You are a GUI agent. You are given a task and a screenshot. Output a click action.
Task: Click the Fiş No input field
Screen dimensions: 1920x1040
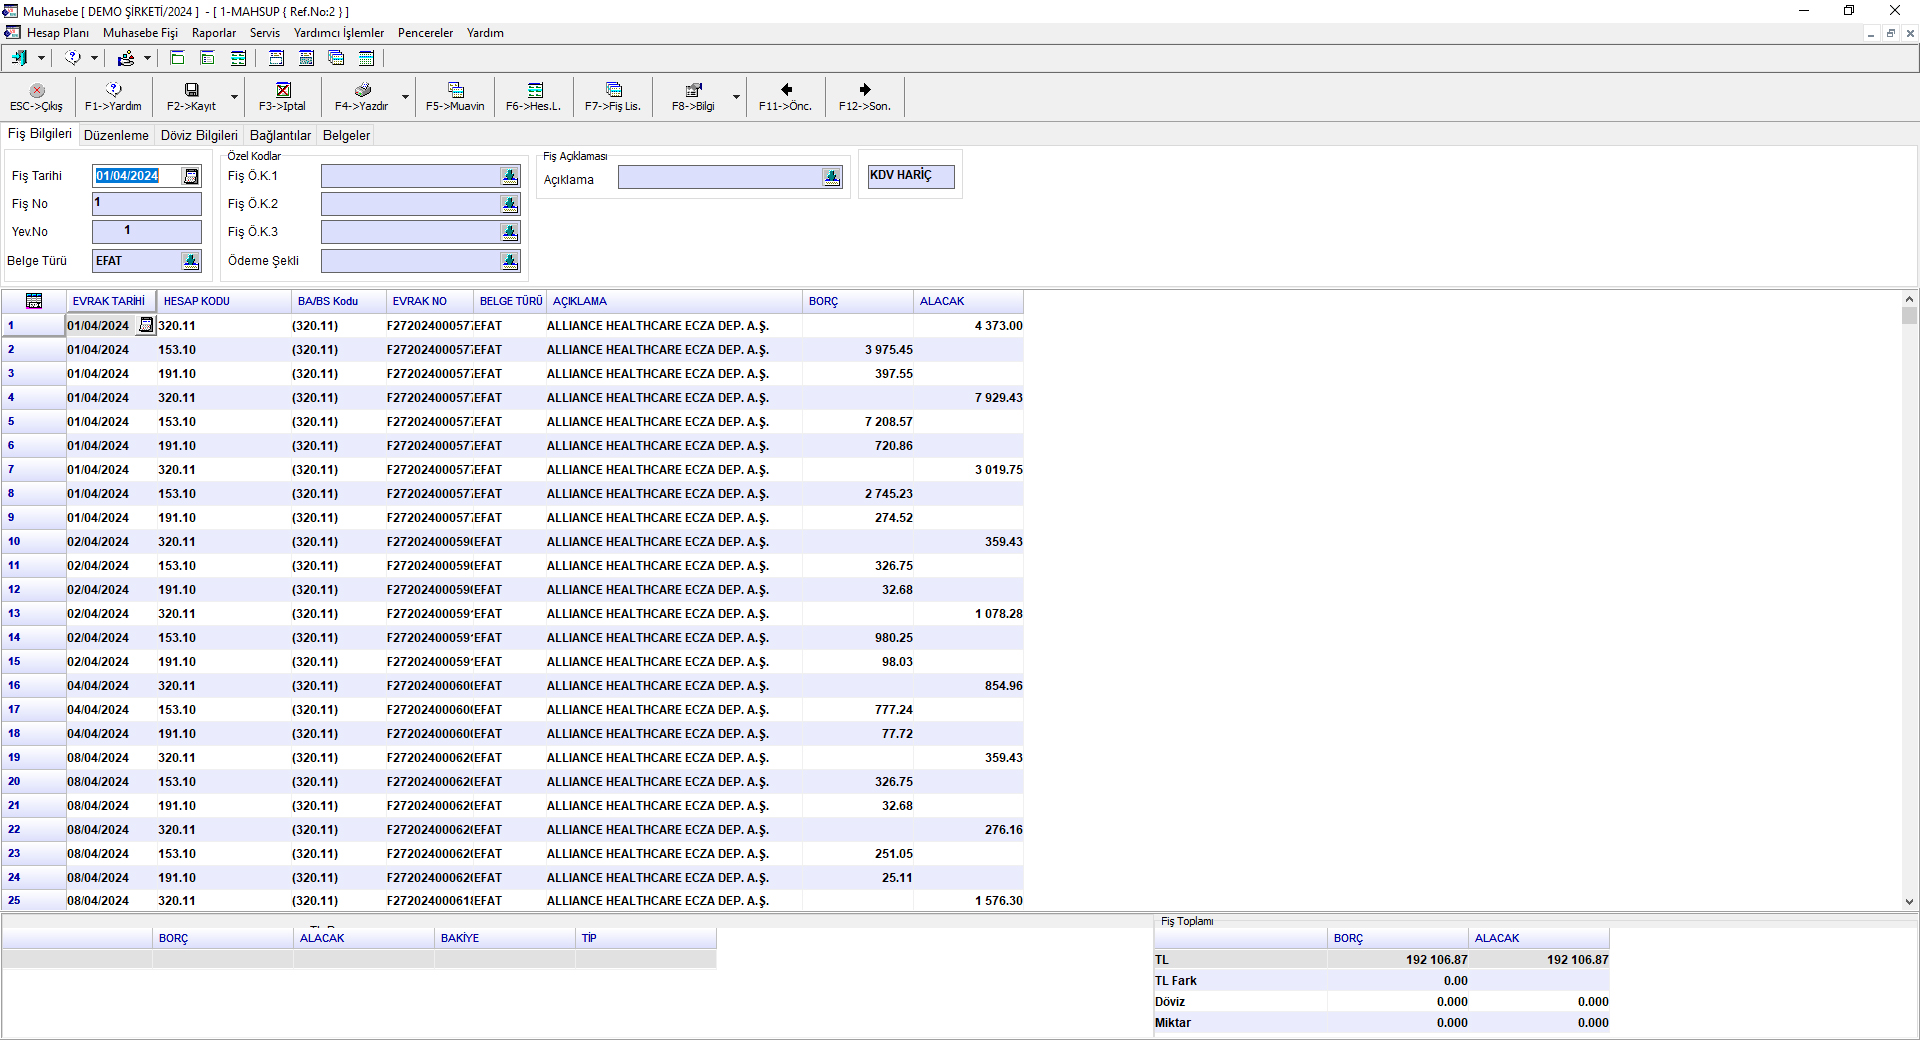click(147, 204)
